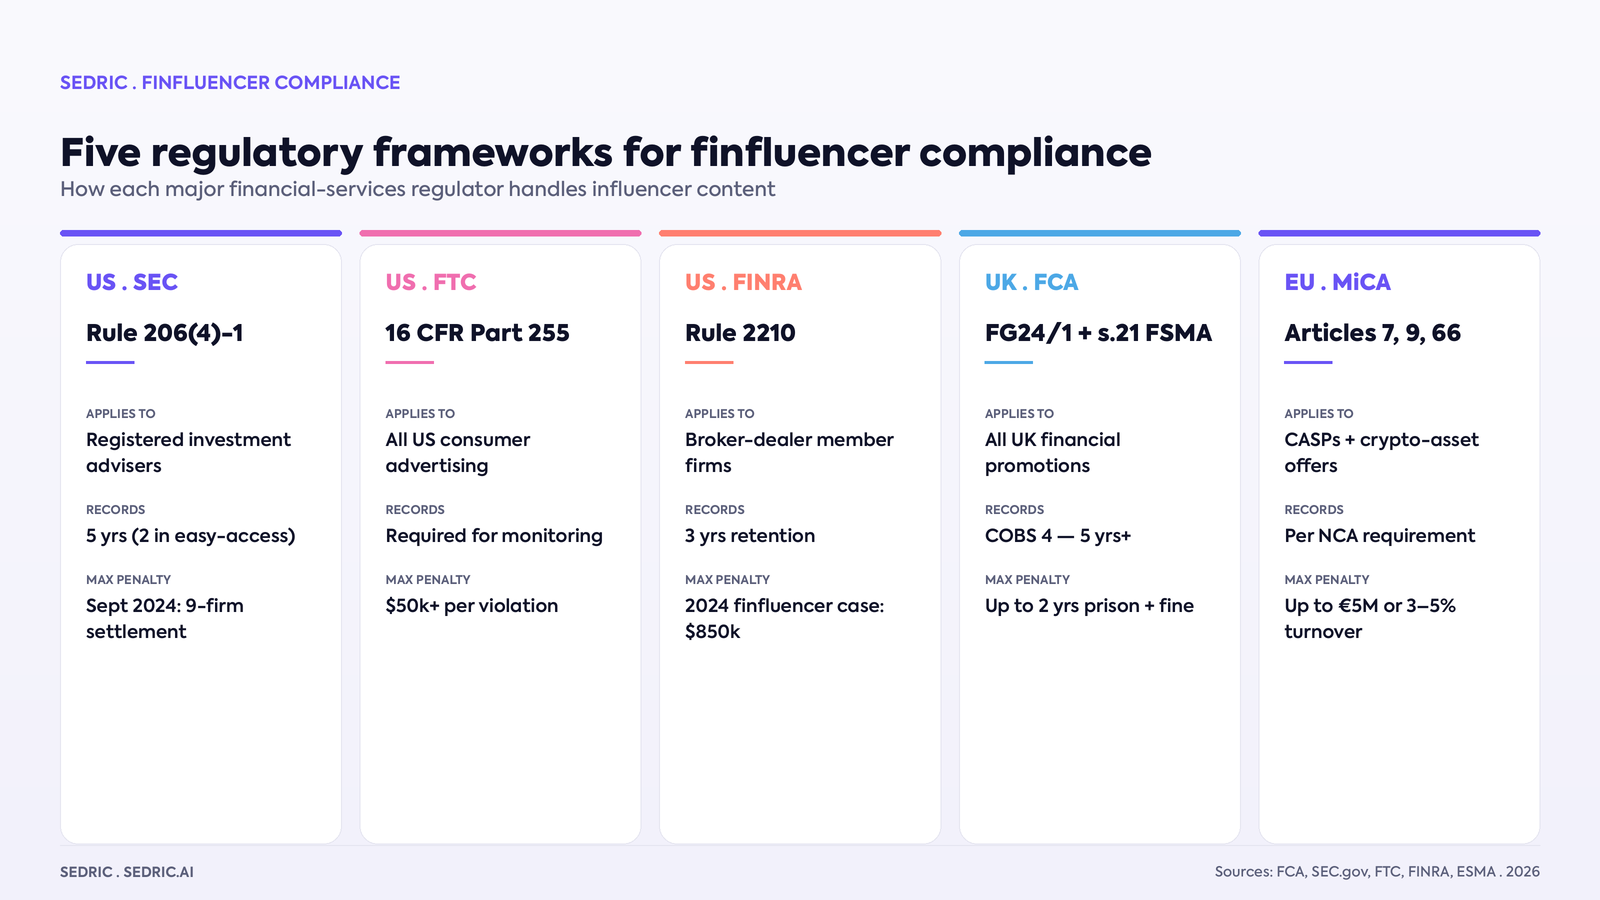Viewport: 1600px width, 900px height.
Task: Select '16 CFR Part 255' text
Action: click(x=478, y=333)
